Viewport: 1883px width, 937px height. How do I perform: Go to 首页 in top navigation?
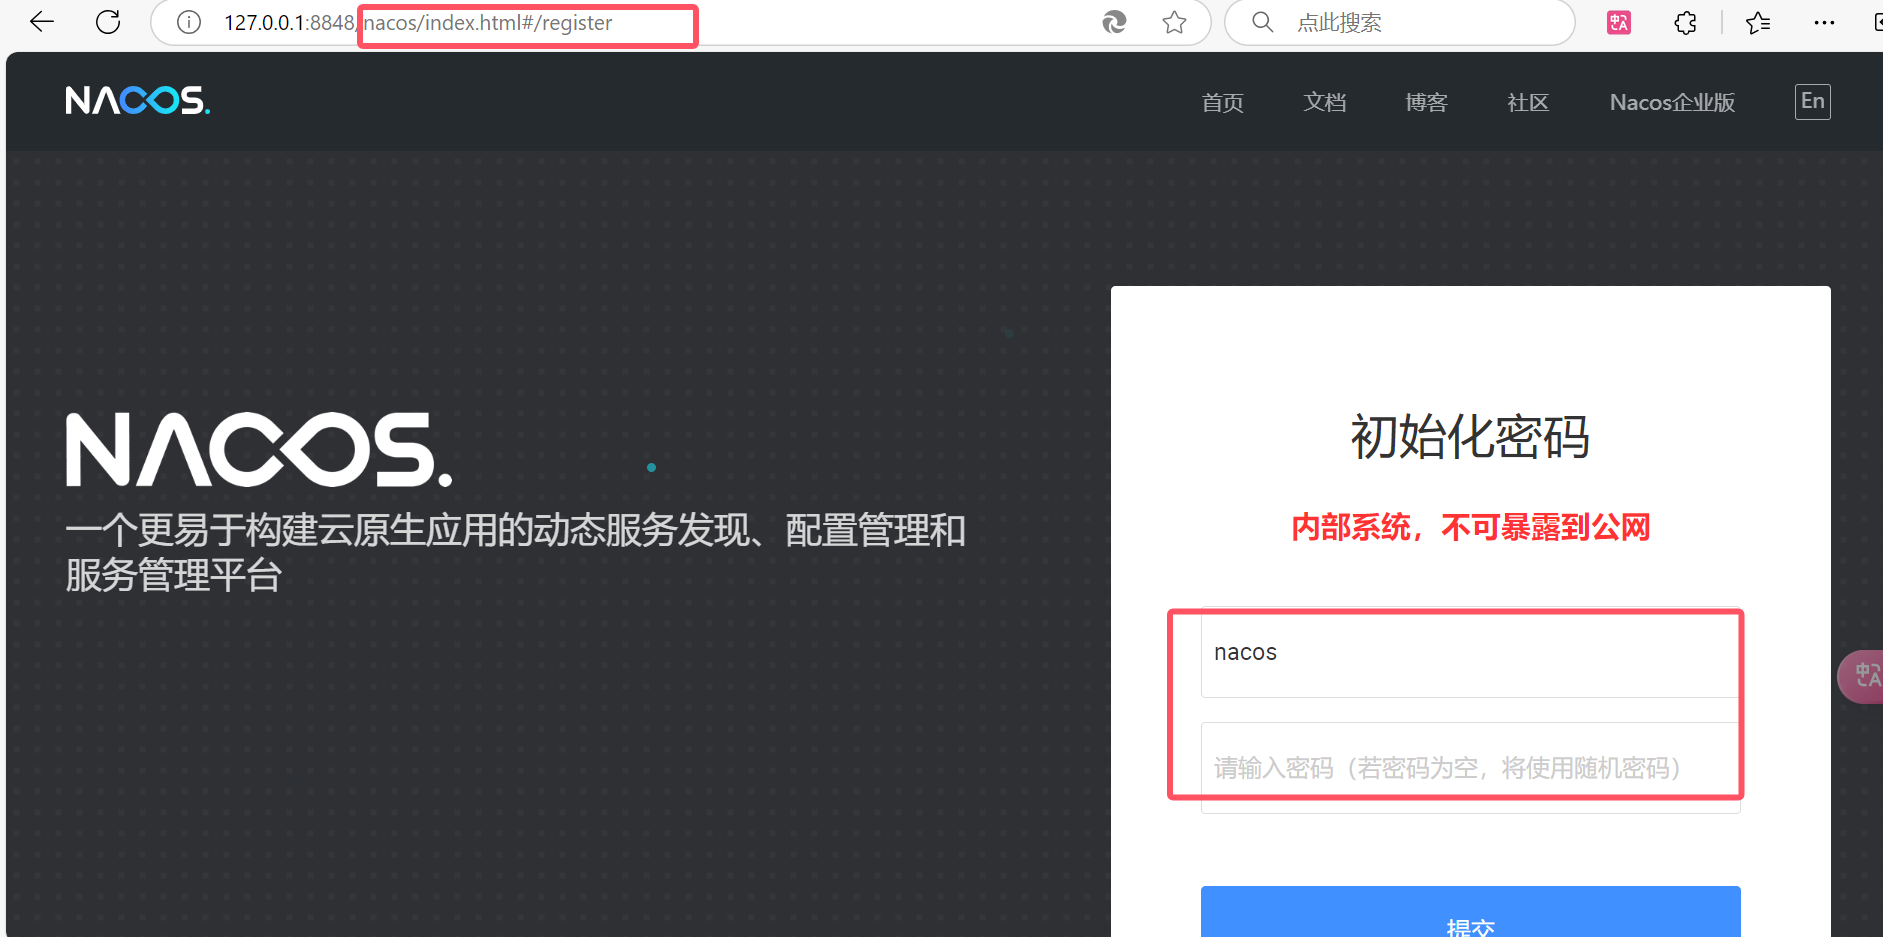(1222, 102)
